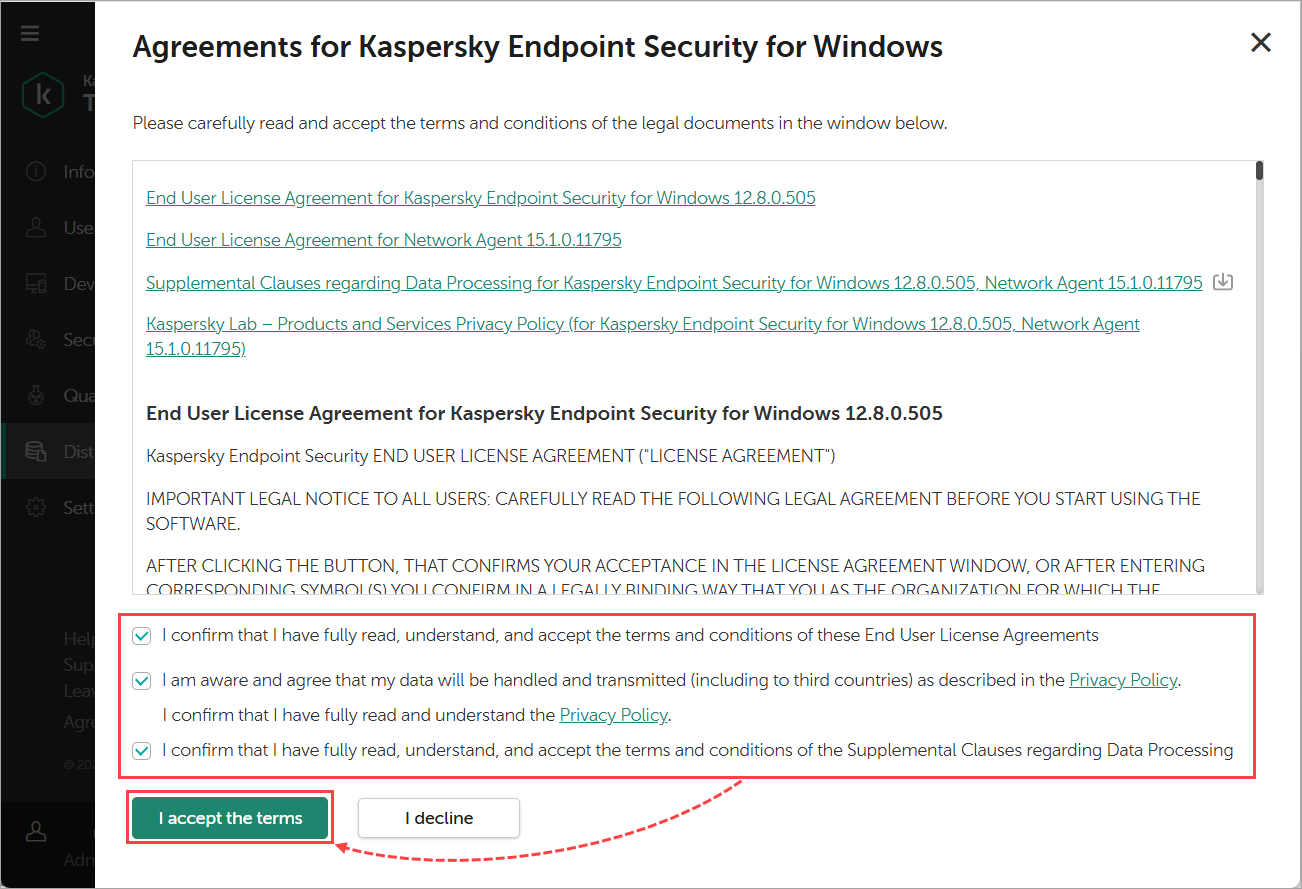Image resolution: width=1302 pixels, height=889 pixels.
Task: Open the Quarantine flask icon in sidebar
Action: click(x=36, y=396)
